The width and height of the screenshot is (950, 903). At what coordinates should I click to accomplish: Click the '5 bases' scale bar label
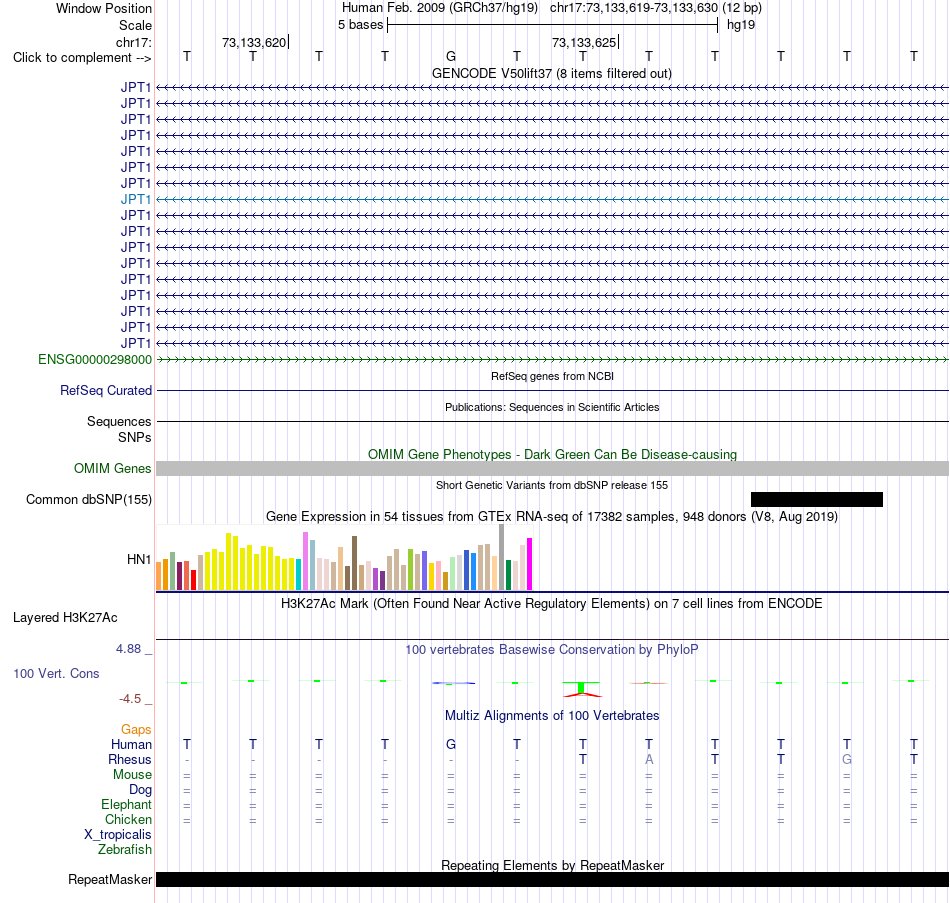pyautogui.click(x=360, y=25)
